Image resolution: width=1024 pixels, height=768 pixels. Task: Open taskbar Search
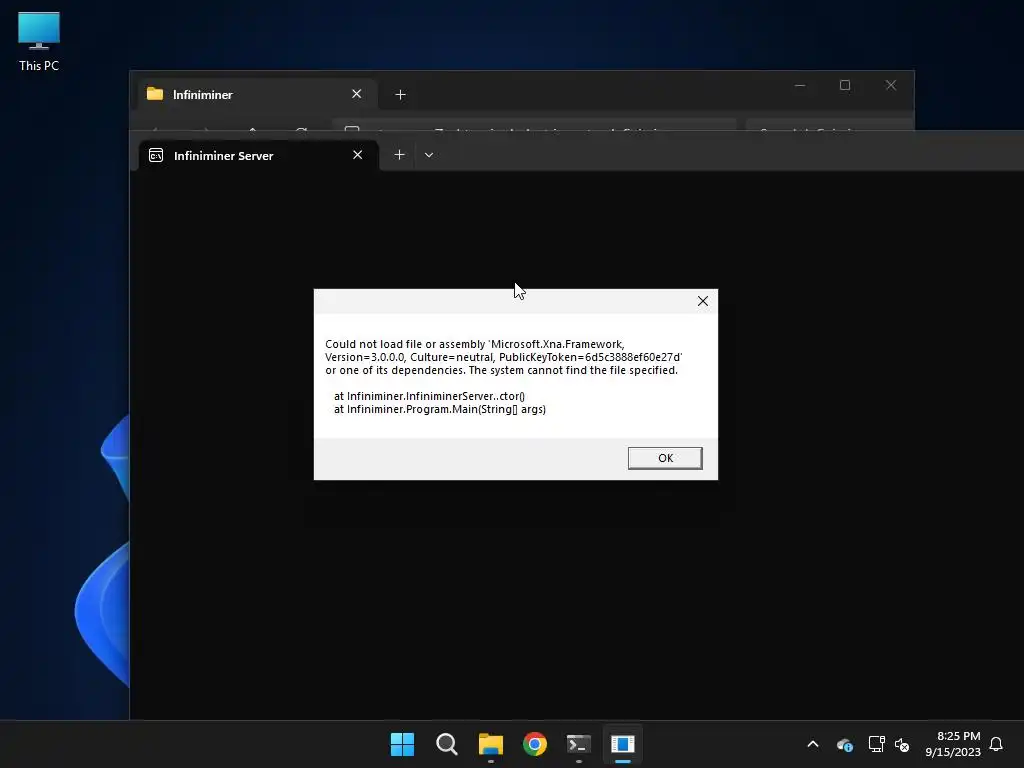coord(447,744)
